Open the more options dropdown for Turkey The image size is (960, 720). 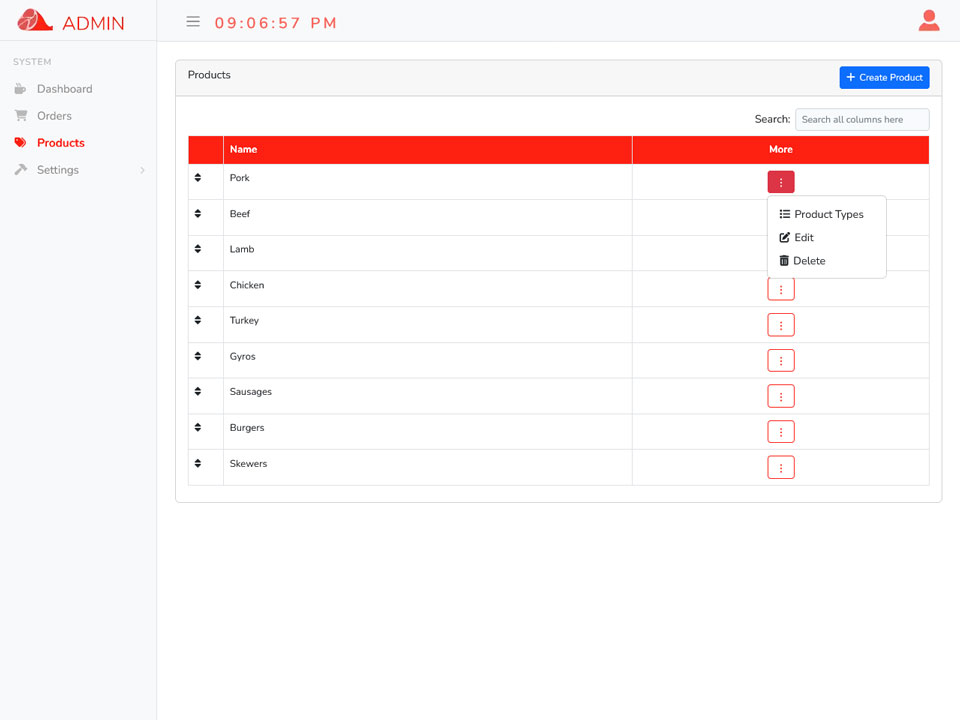[x=781, y=324]
